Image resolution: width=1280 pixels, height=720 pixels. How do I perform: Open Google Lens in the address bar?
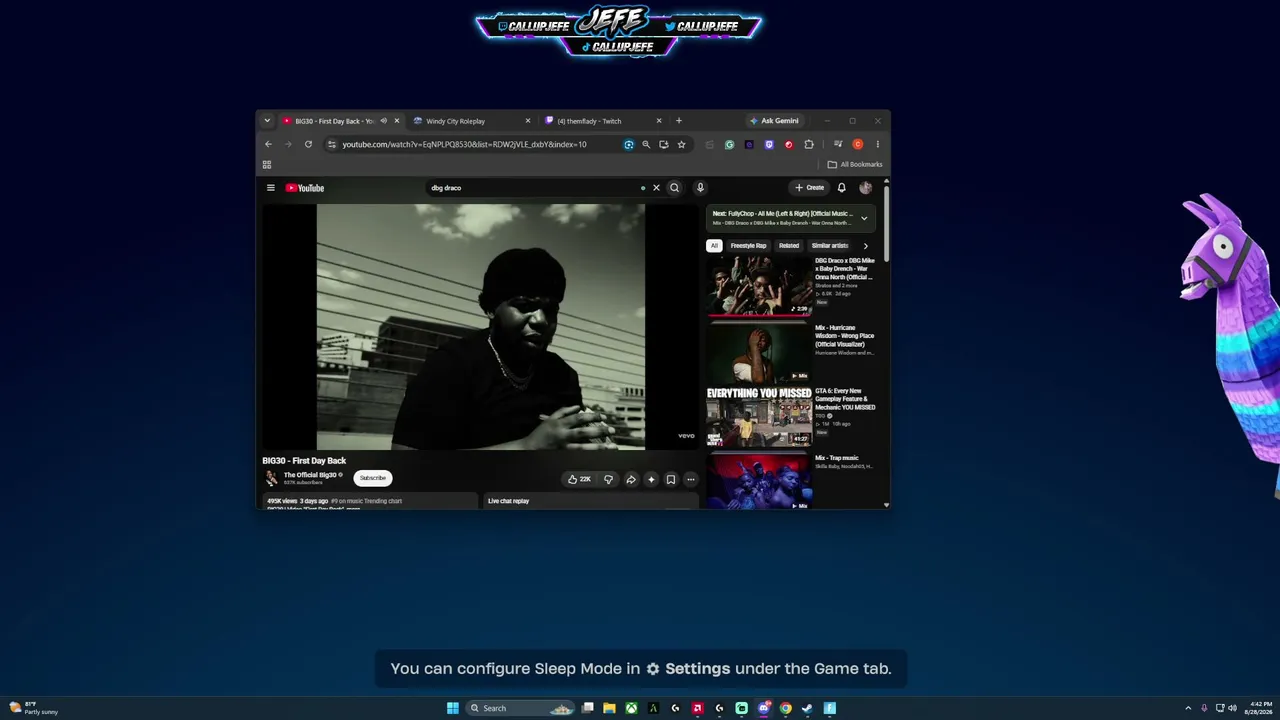[x=628, y=144]
